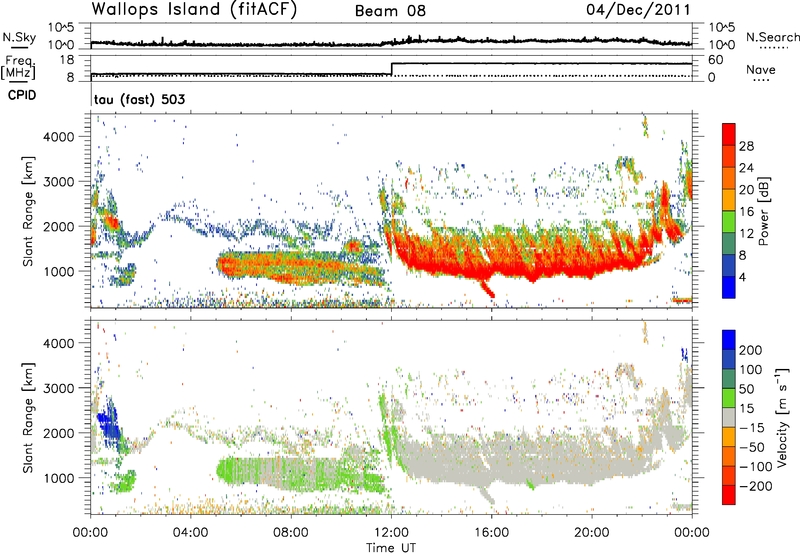
Task: Click the '28' label on the Power colorbar
Action: (746, 146)
